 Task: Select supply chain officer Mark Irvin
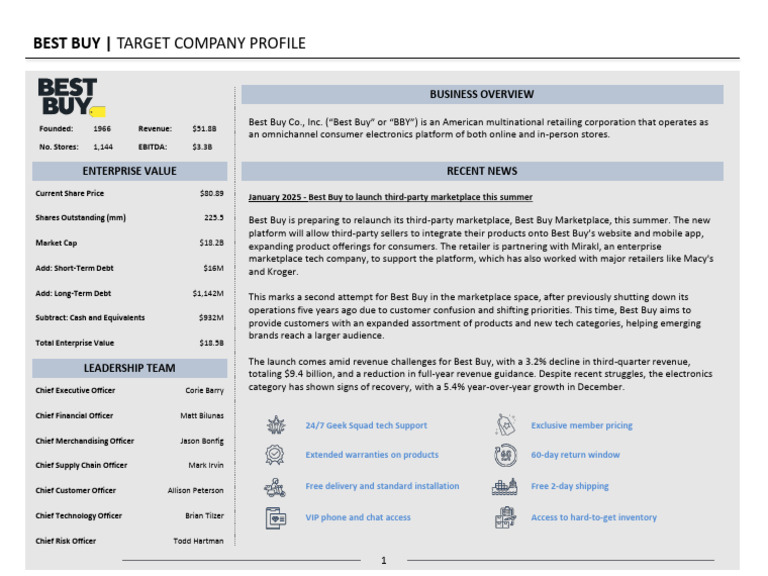click(206, 465)
